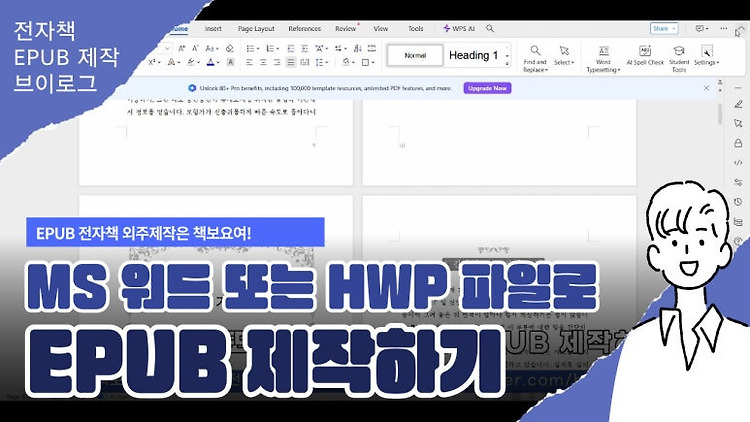
Task: Click the three-dots more options icon
Action: [x=724, y=29]
